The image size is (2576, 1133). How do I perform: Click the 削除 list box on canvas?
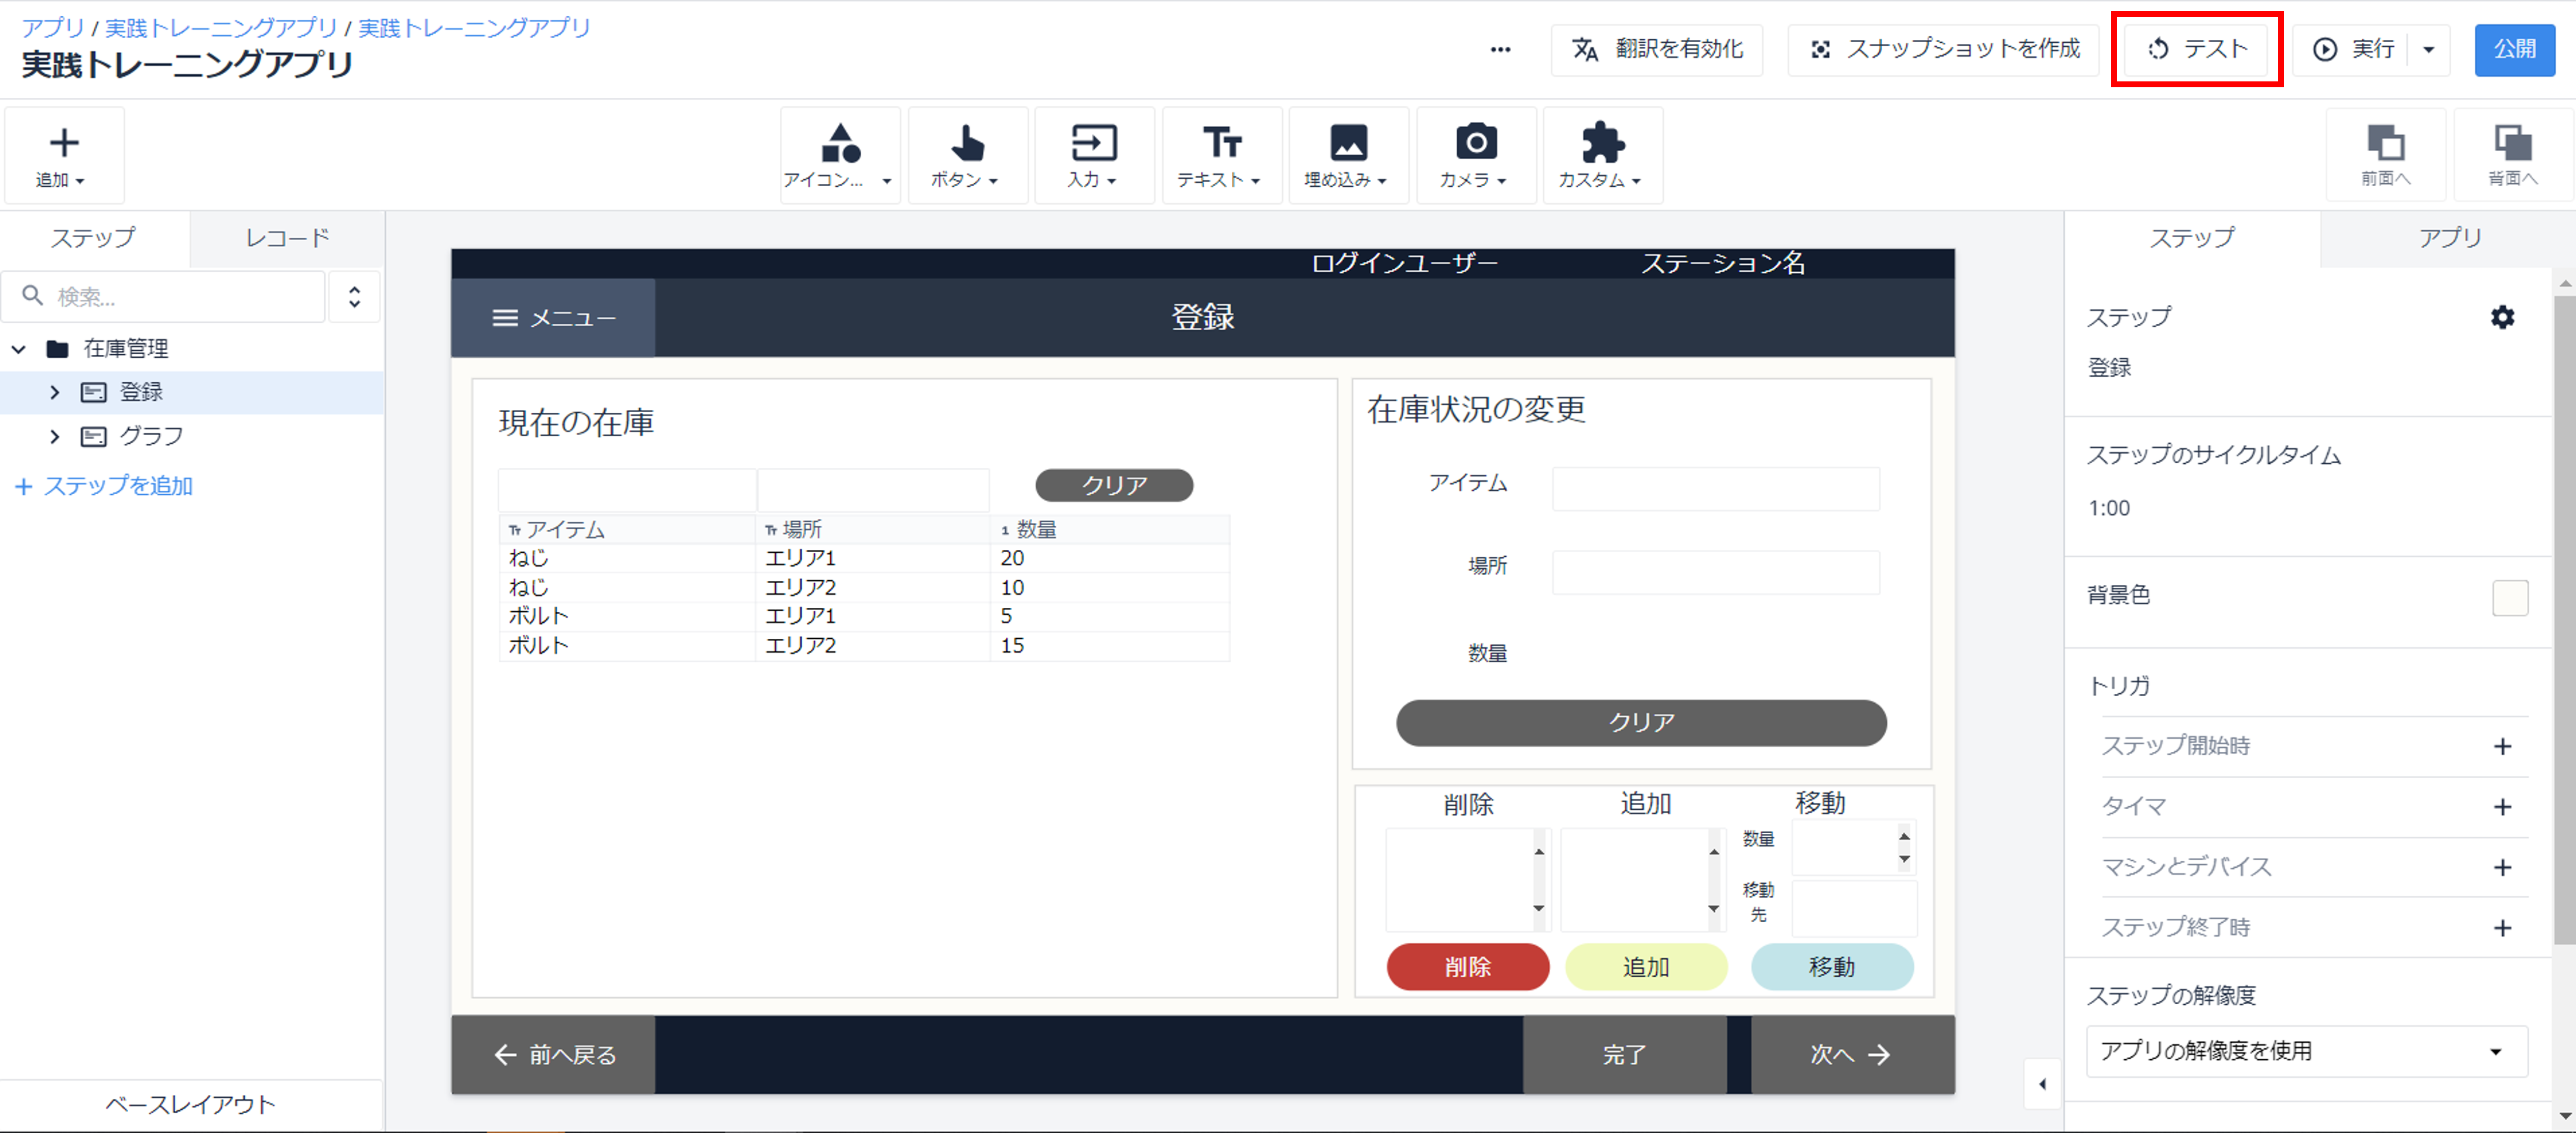[1467, 880]
